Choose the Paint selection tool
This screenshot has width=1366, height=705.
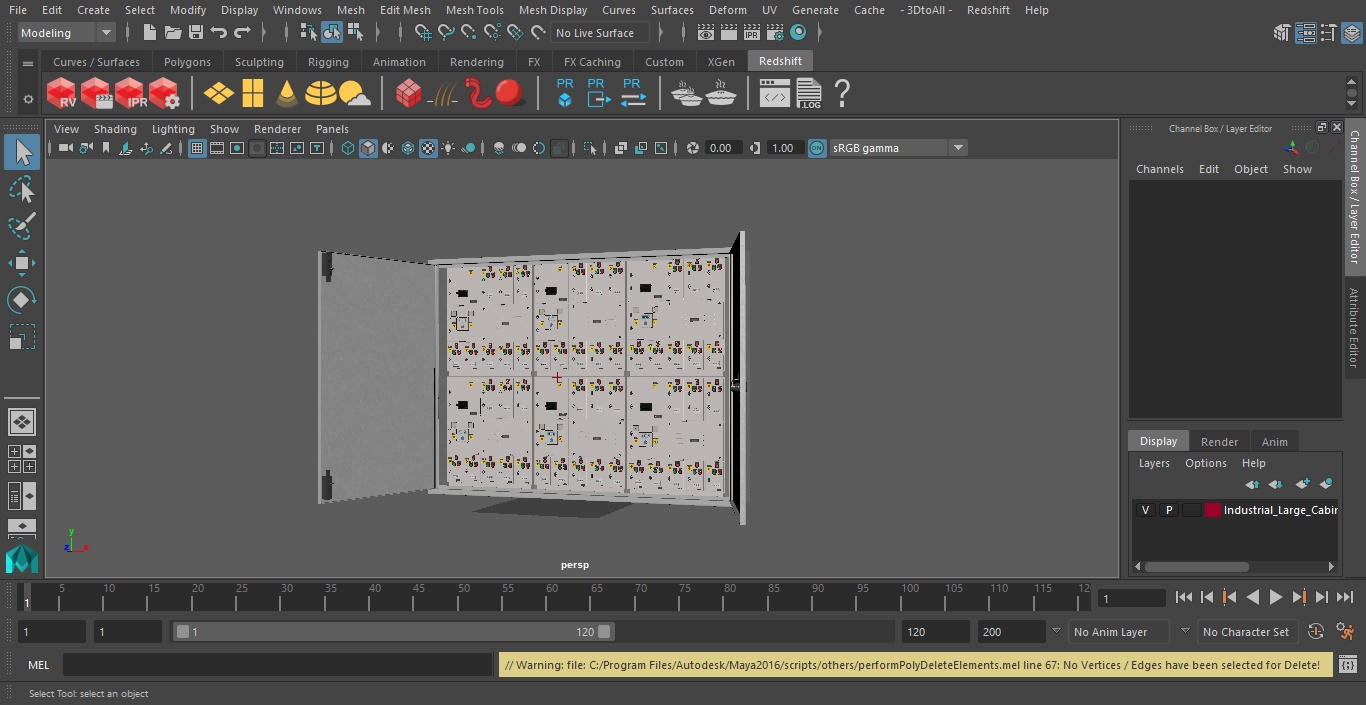coord(21,226)
